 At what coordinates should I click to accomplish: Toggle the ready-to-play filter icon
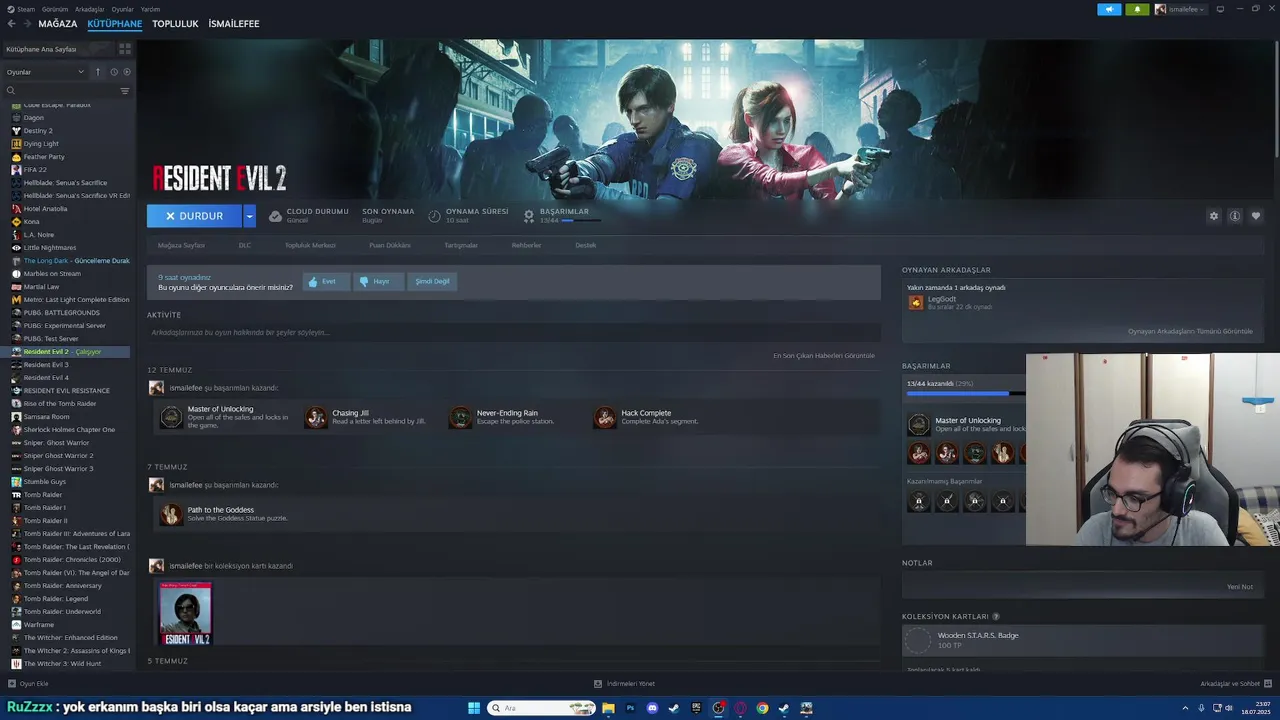(x=125, y=72)
